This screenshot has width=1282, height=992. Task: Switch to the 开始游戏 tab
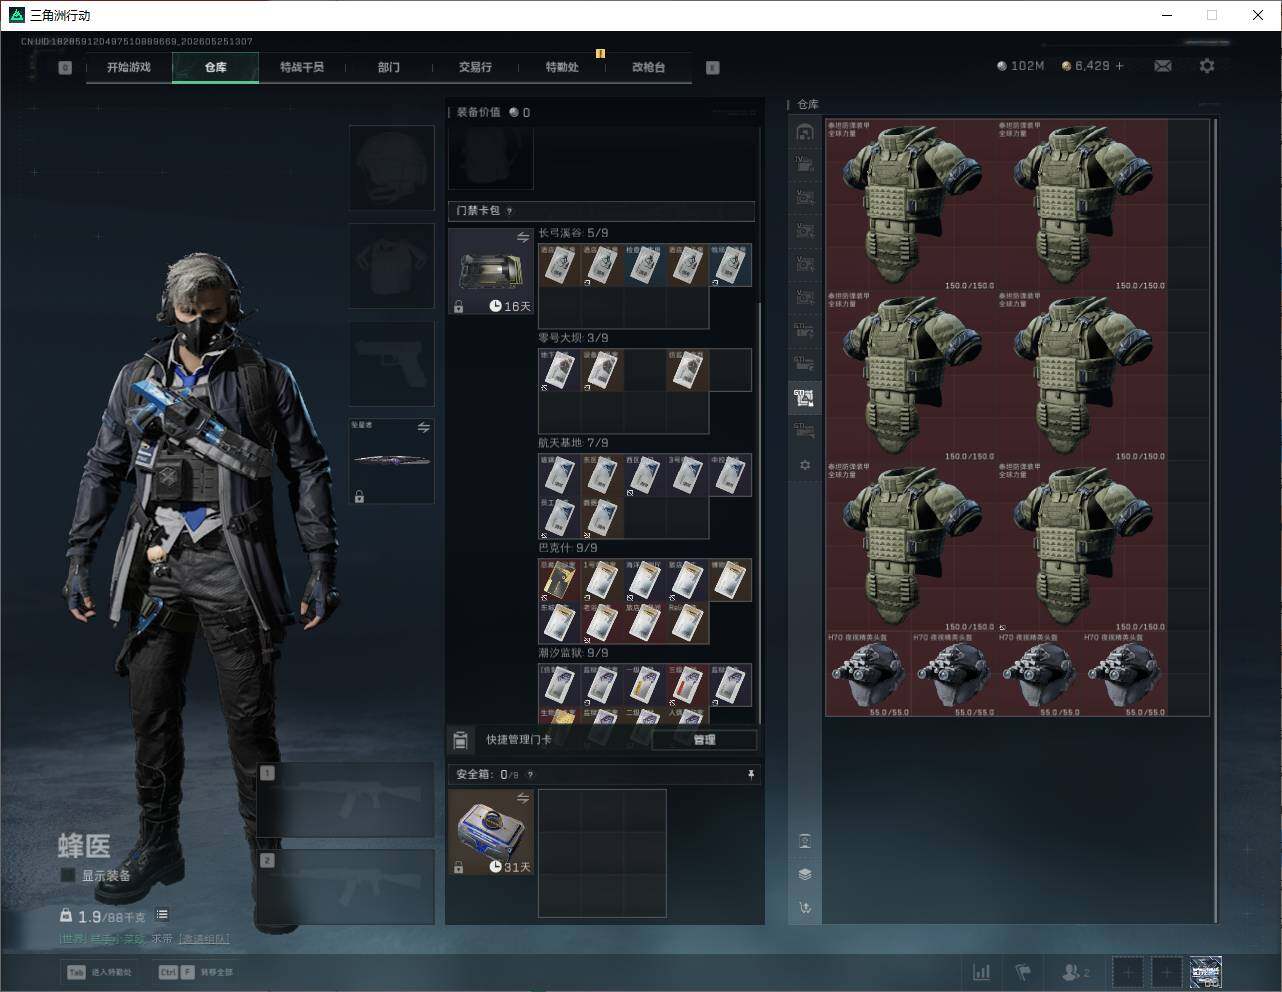pyautogui.click(x=129, y=67)
